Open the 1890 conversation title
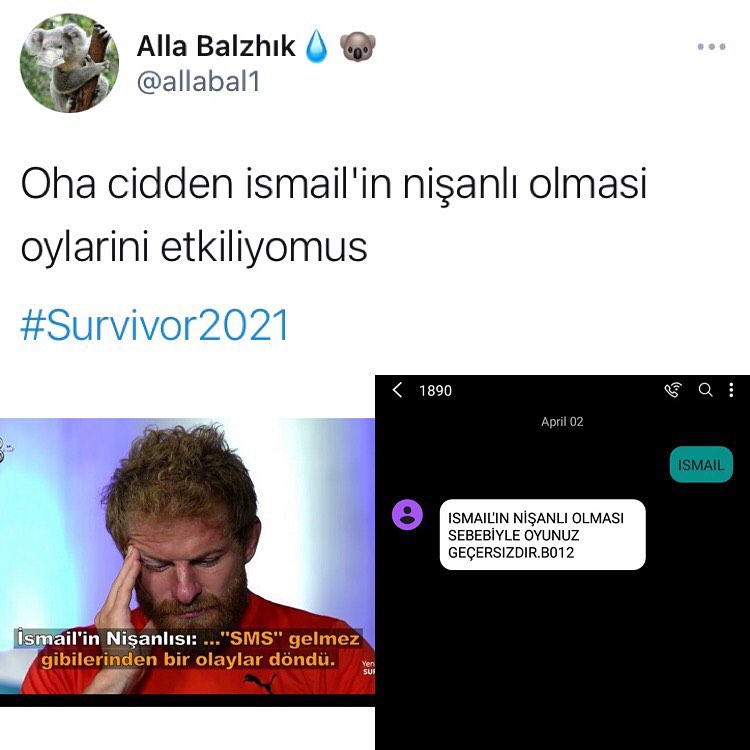 [x=435, y=391]
